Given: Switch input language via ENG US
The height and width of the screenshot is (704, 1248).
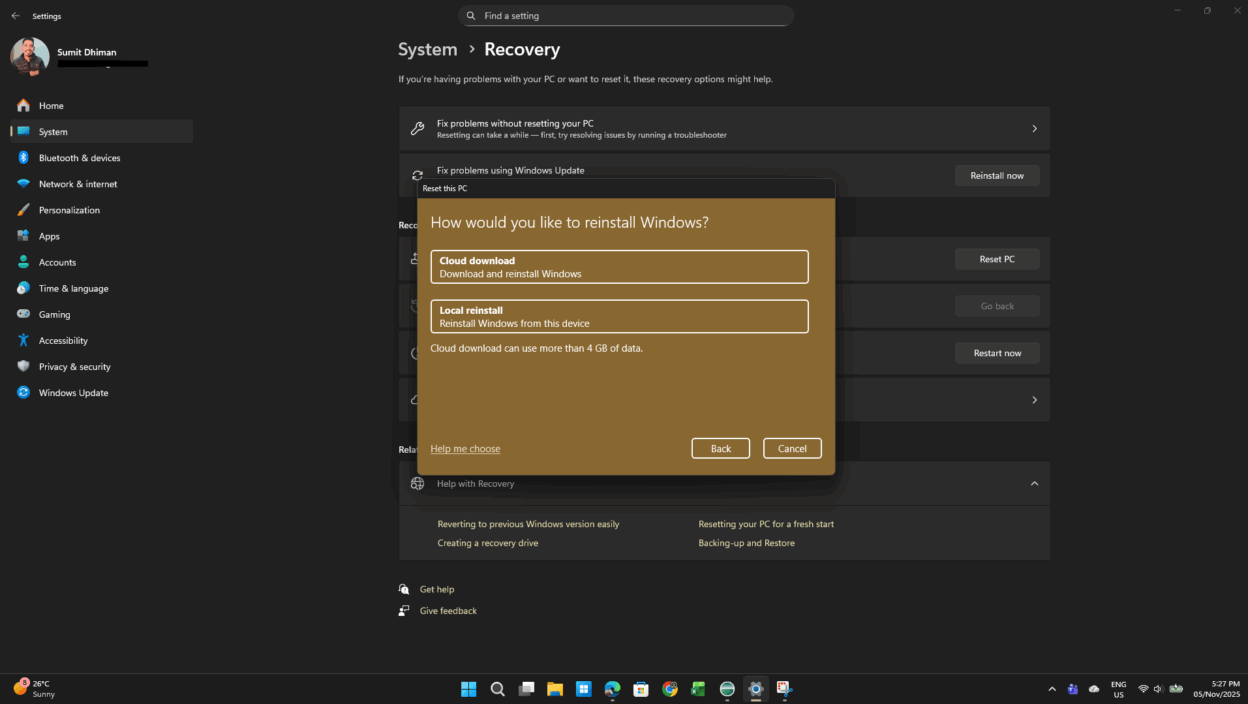Looking at the screenshot, I should coord(1118,689).
